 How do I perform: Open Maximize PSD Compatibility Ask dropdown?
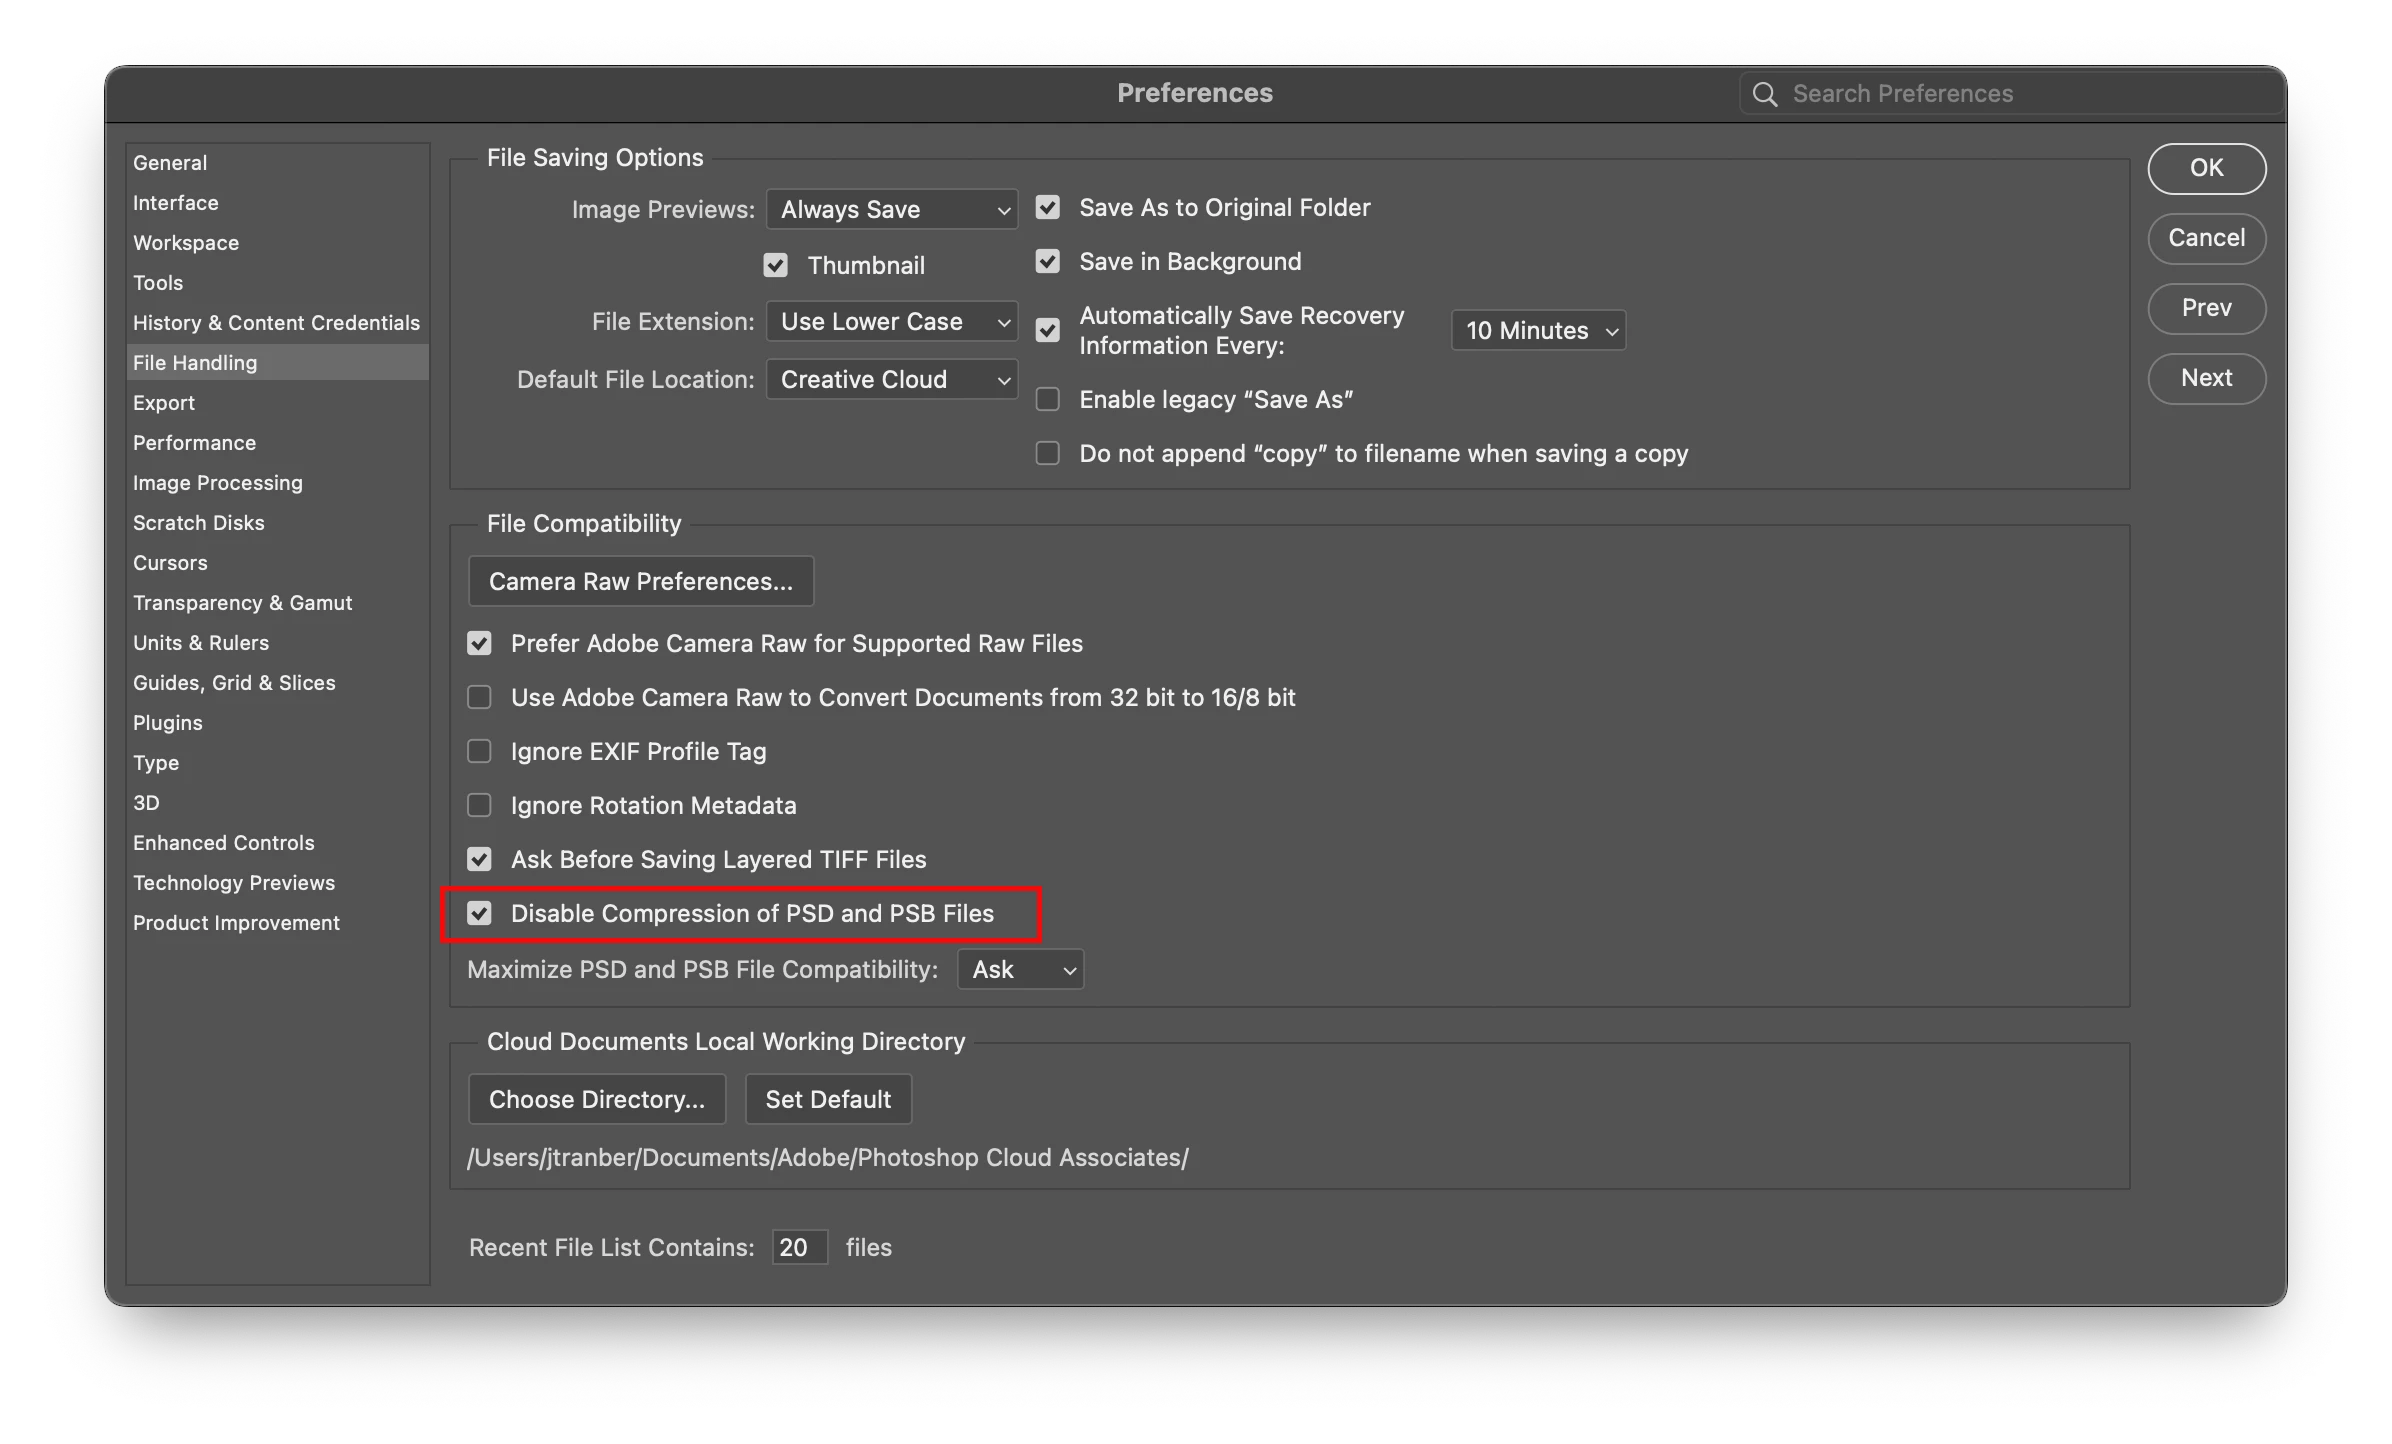1020,969
